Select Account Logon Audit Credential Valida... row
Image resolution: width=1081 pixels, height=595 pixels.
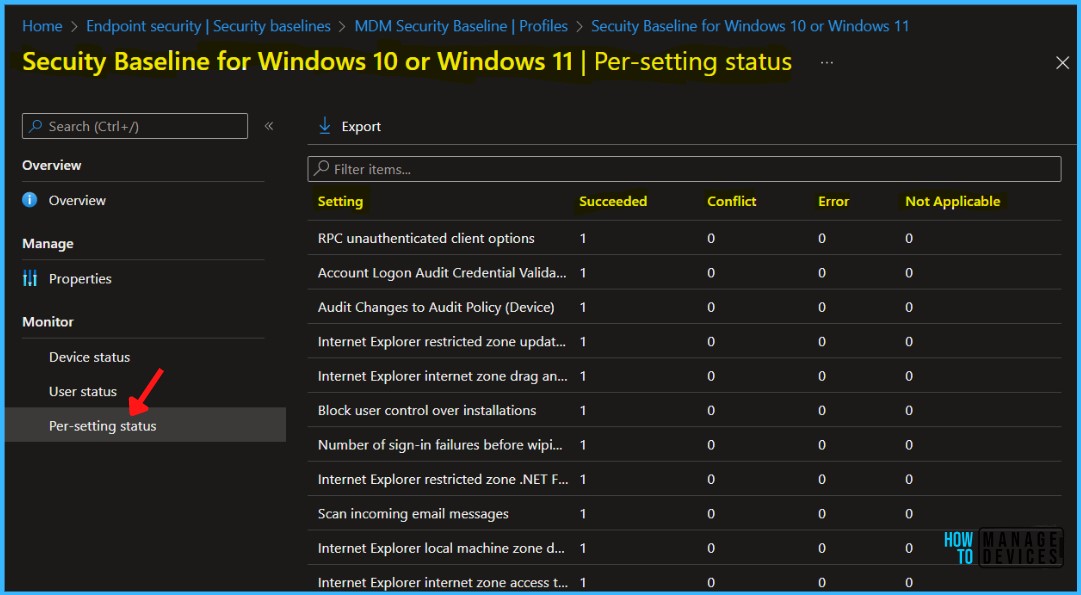(684, 272)
